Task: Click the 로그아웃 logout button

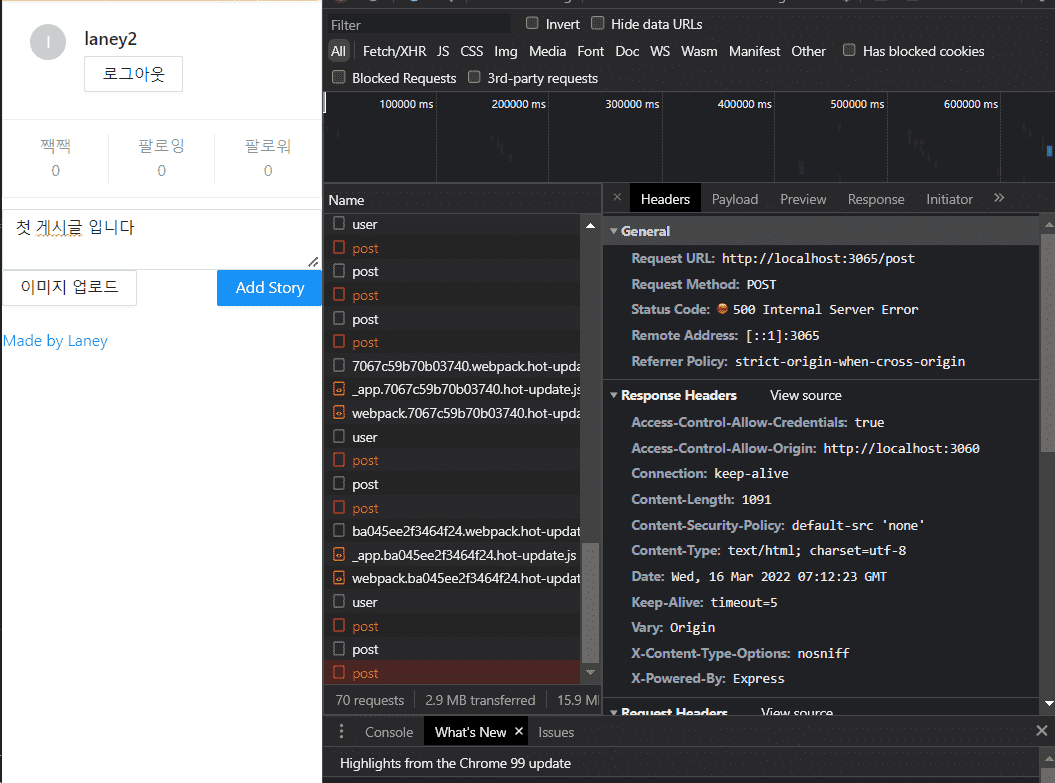Action: click(133, 73)
